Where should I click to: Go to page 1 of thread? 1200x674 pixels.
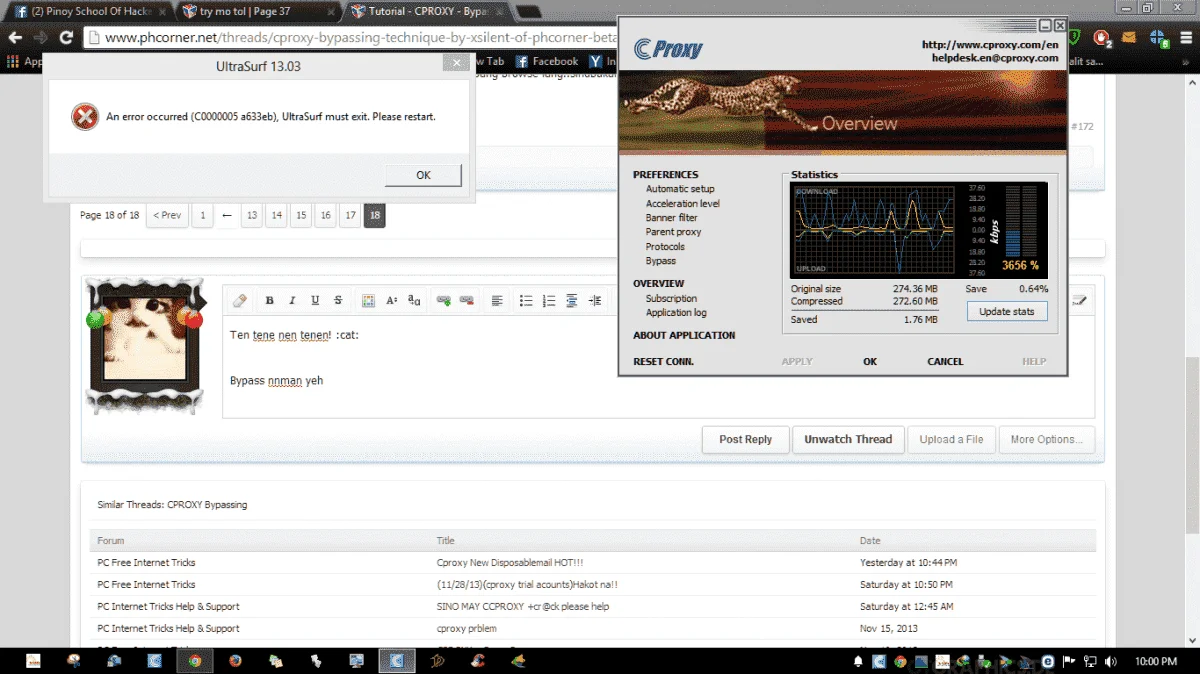pyautogui.click(x=202, y=215)
